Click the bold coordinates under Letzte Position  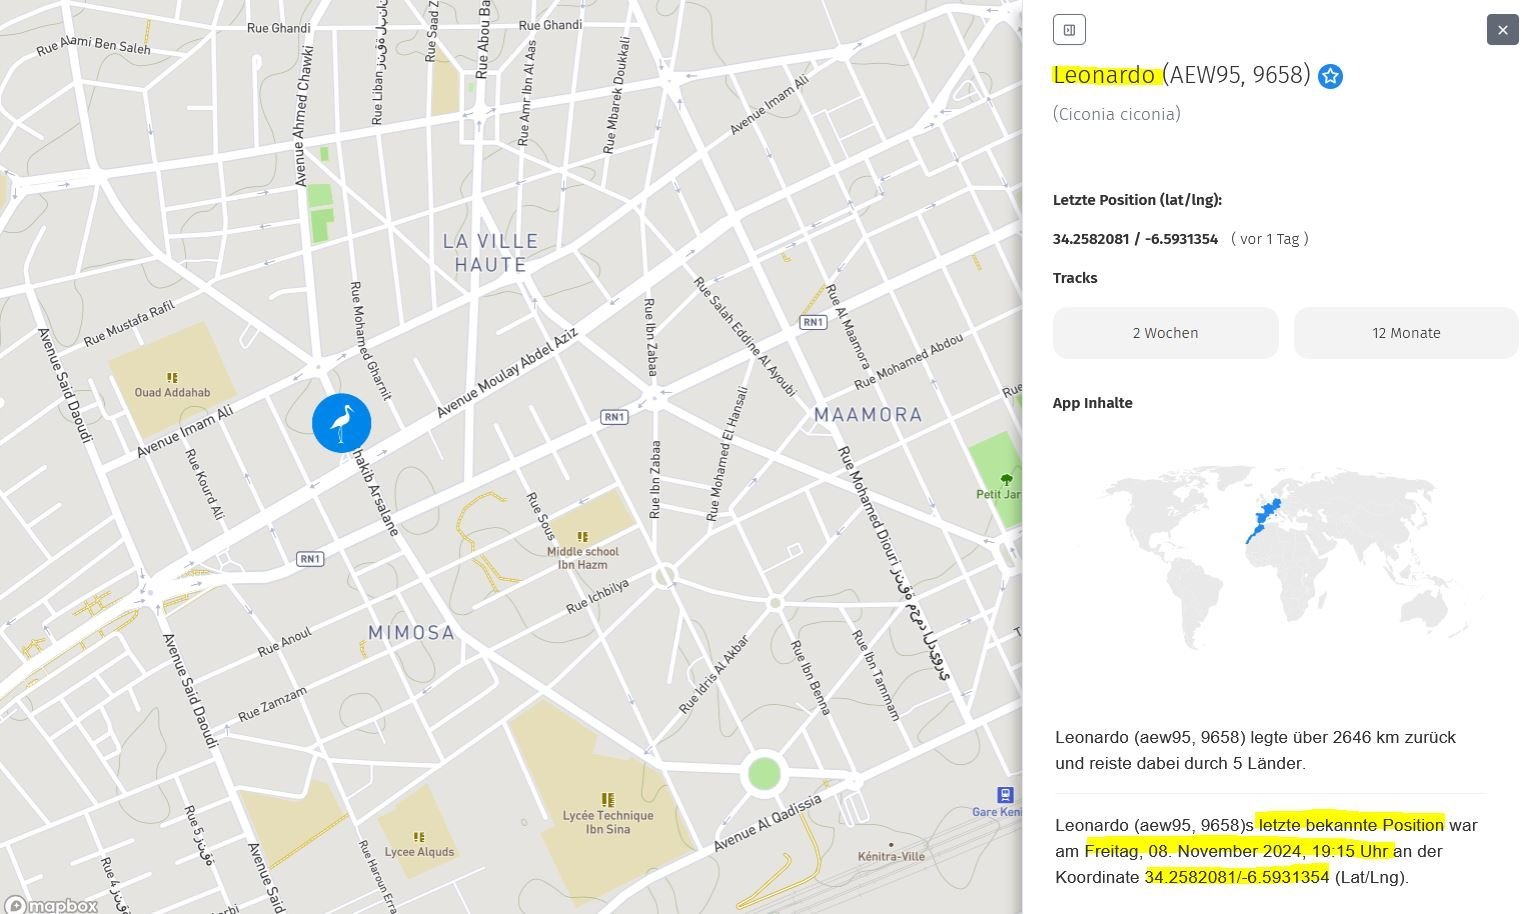pos(1135,239)
